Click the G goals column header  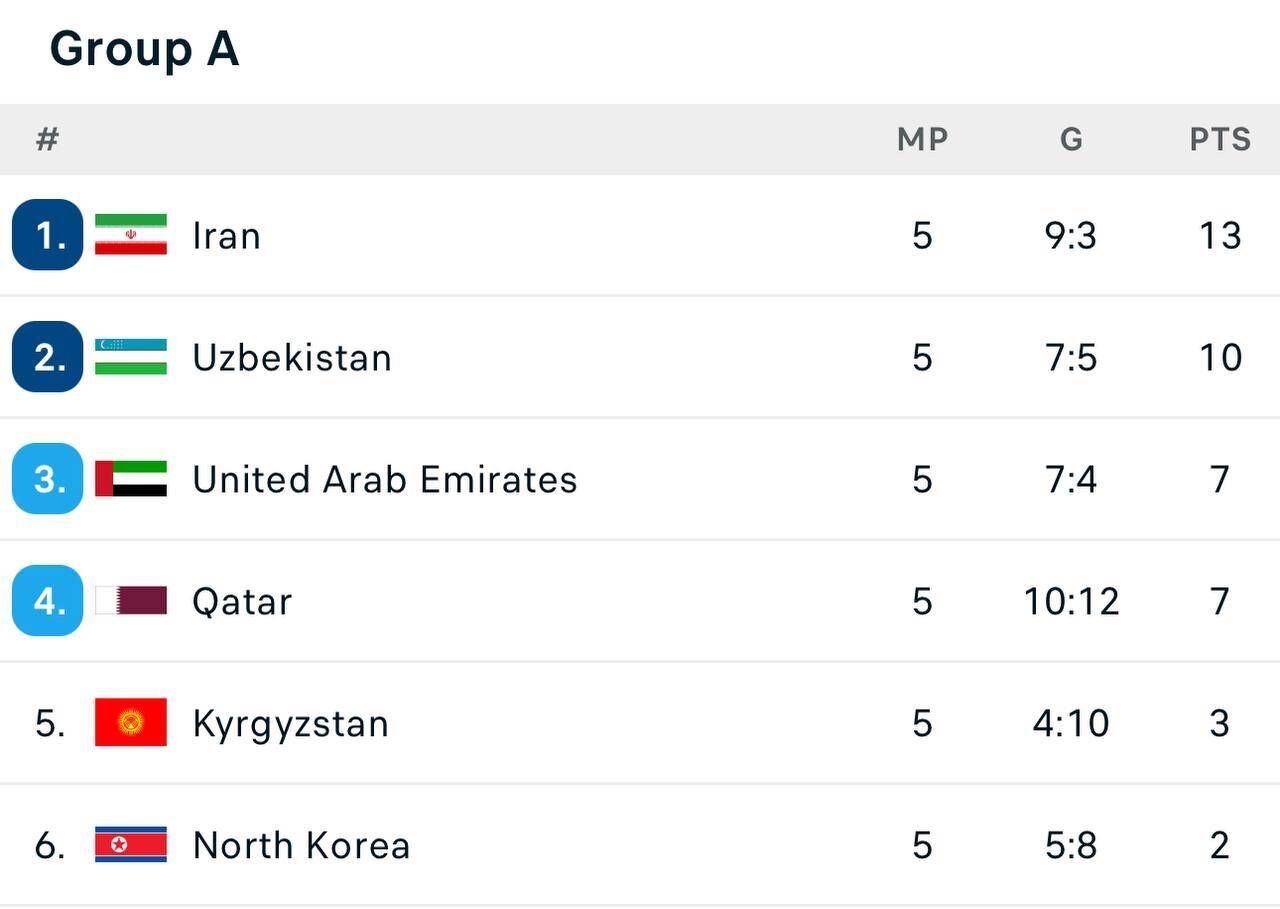[1071, 139]
